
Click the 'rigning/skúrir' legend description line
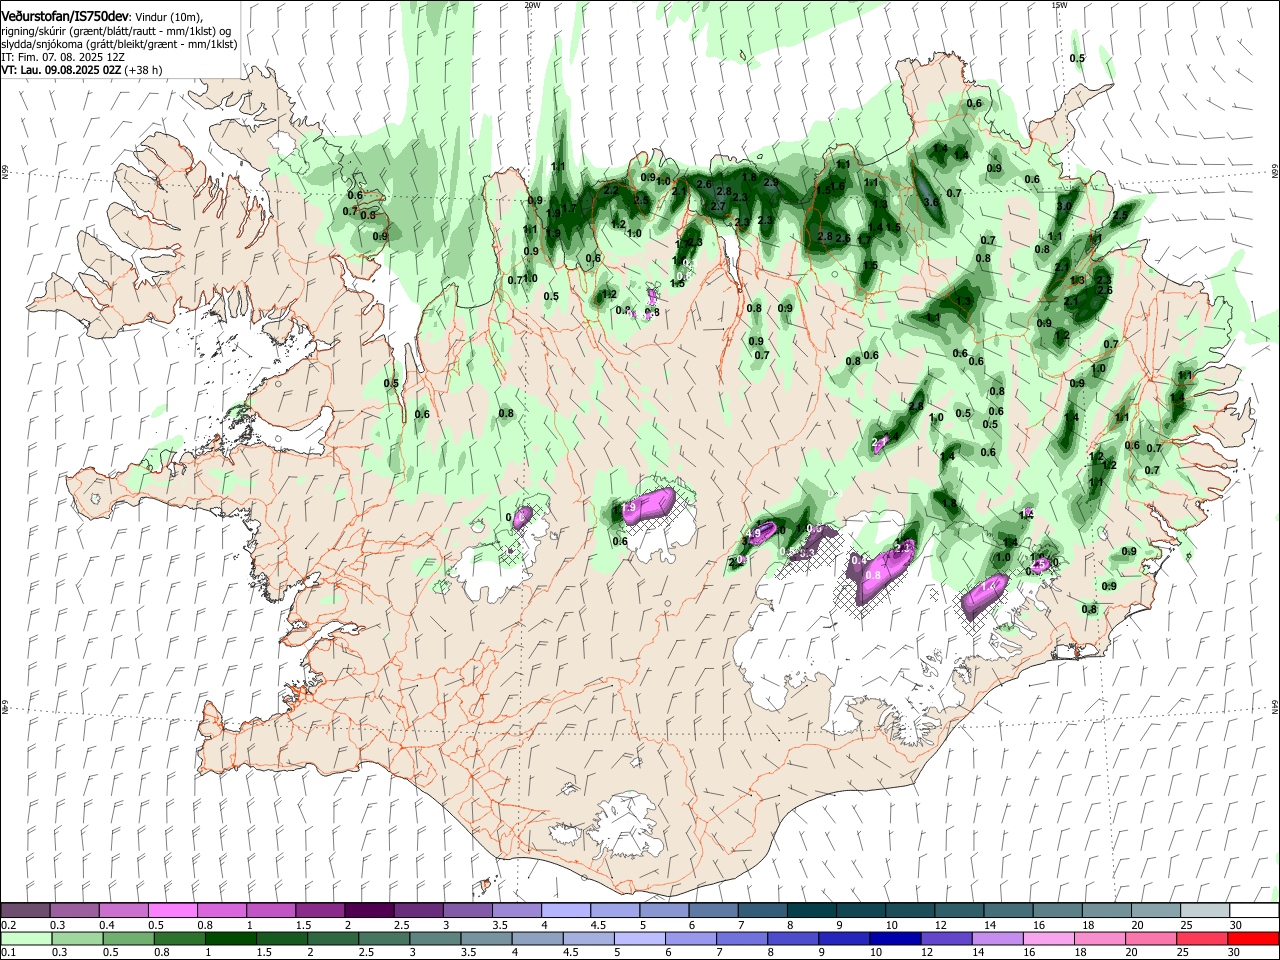pyautogui.click(x=116, y=31)
